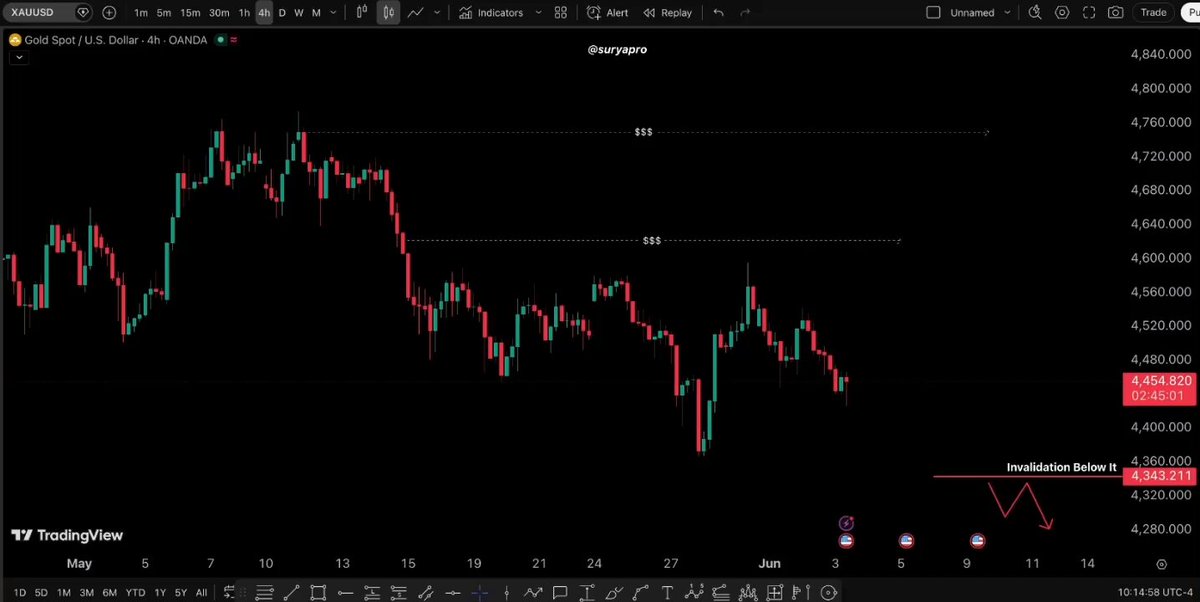Select the T text drawing tool

[x=667, y=592]
